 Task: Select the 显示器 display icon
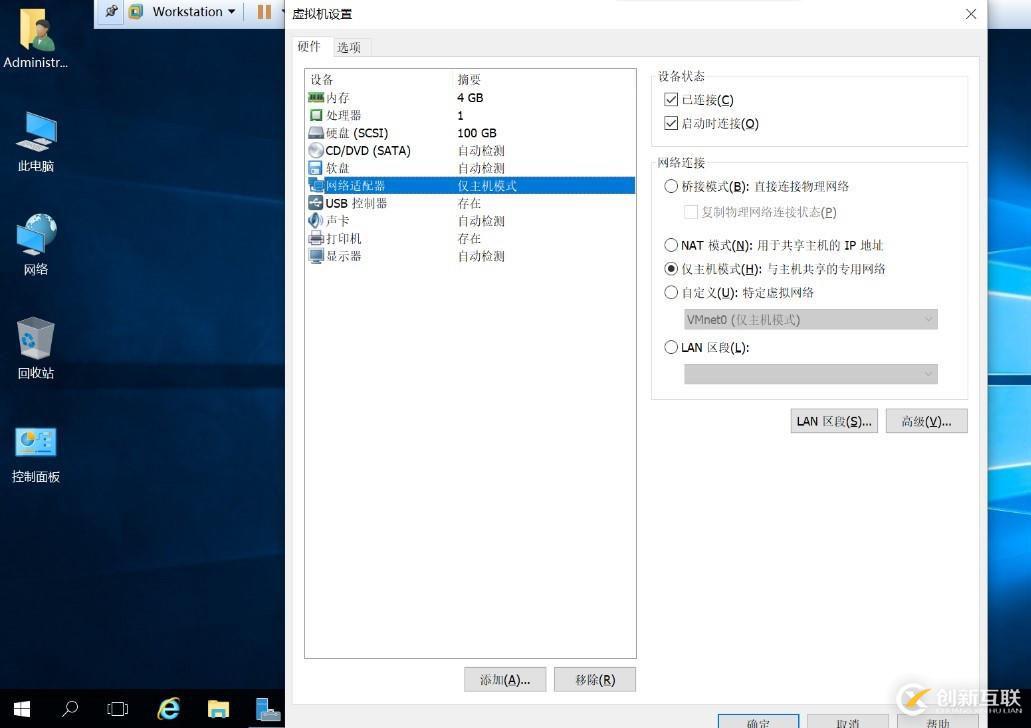[316, 256]
